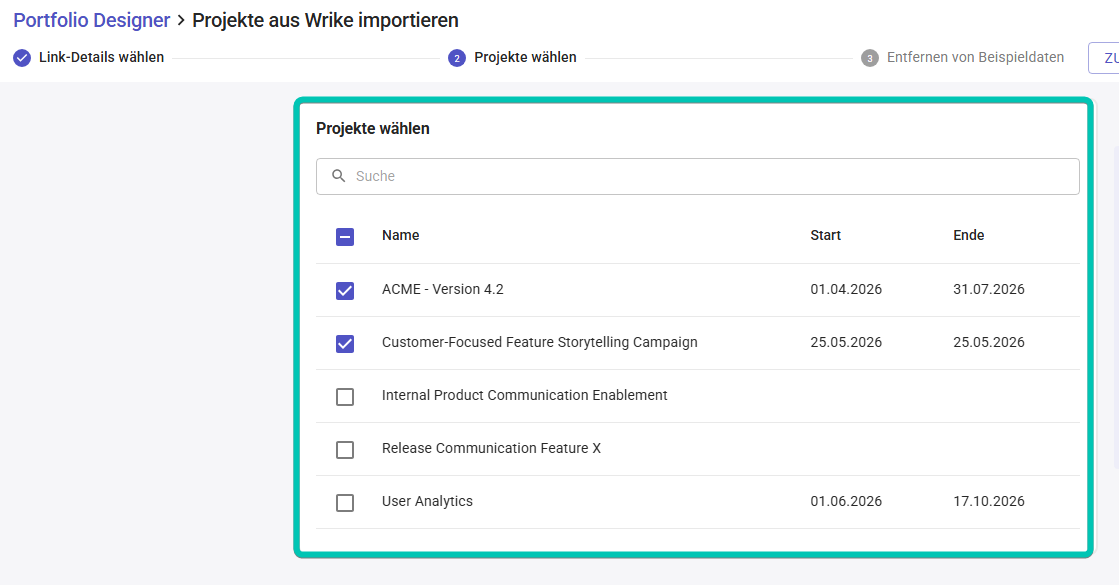Select the User Analytics project row
Image resolution: width=1119 pixels, height=585 pixels.
pos(600,502)
